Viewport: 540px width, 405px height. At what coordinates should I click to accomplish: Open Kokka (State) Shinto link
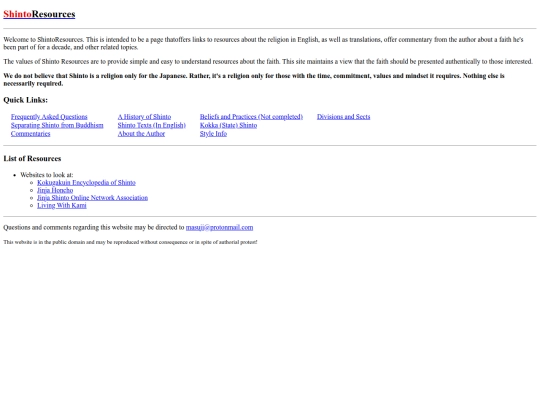(x=228, y=125)
